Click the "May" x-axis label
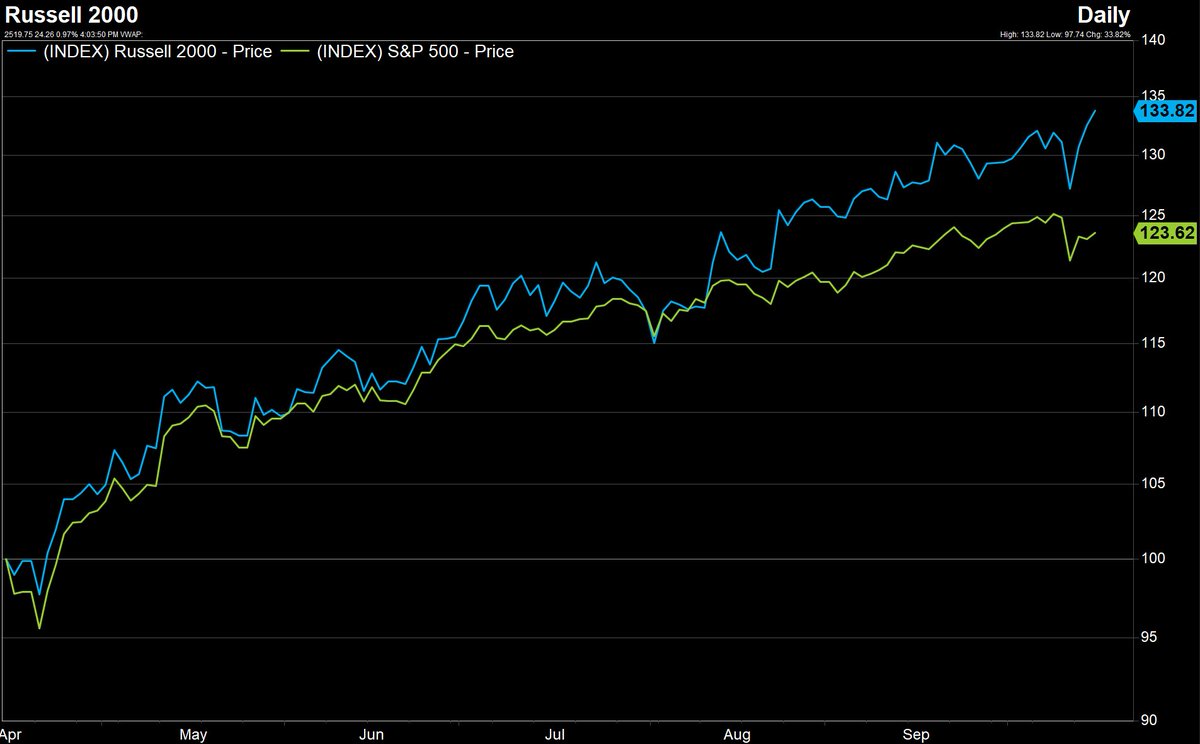 click(193, 735)
